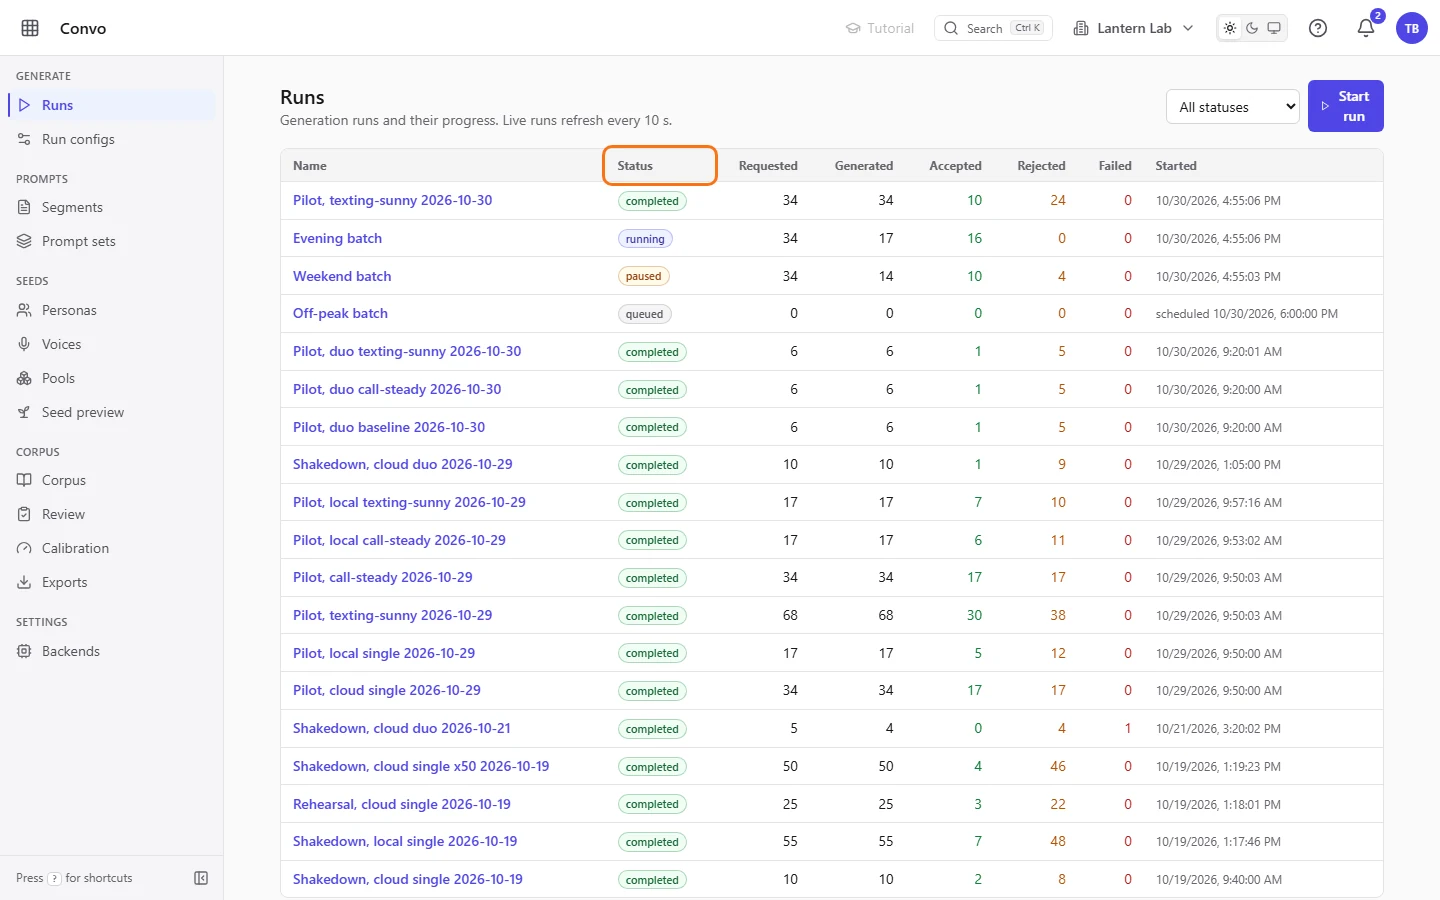Click the Exports download icon in sidebar
The image size is (1440, 900).
24,582
